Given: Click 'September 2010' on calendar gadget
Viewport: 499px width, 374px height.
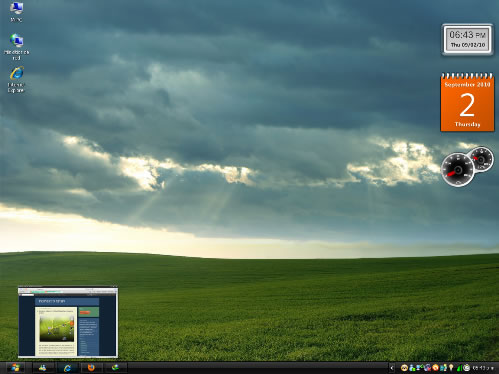Looking at the screenshot, I should point(467,85).
